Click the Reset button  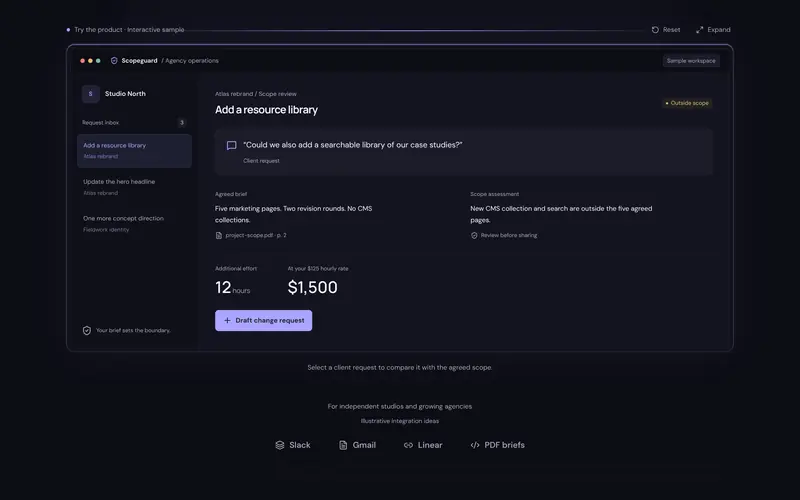[x=666, y=30]
